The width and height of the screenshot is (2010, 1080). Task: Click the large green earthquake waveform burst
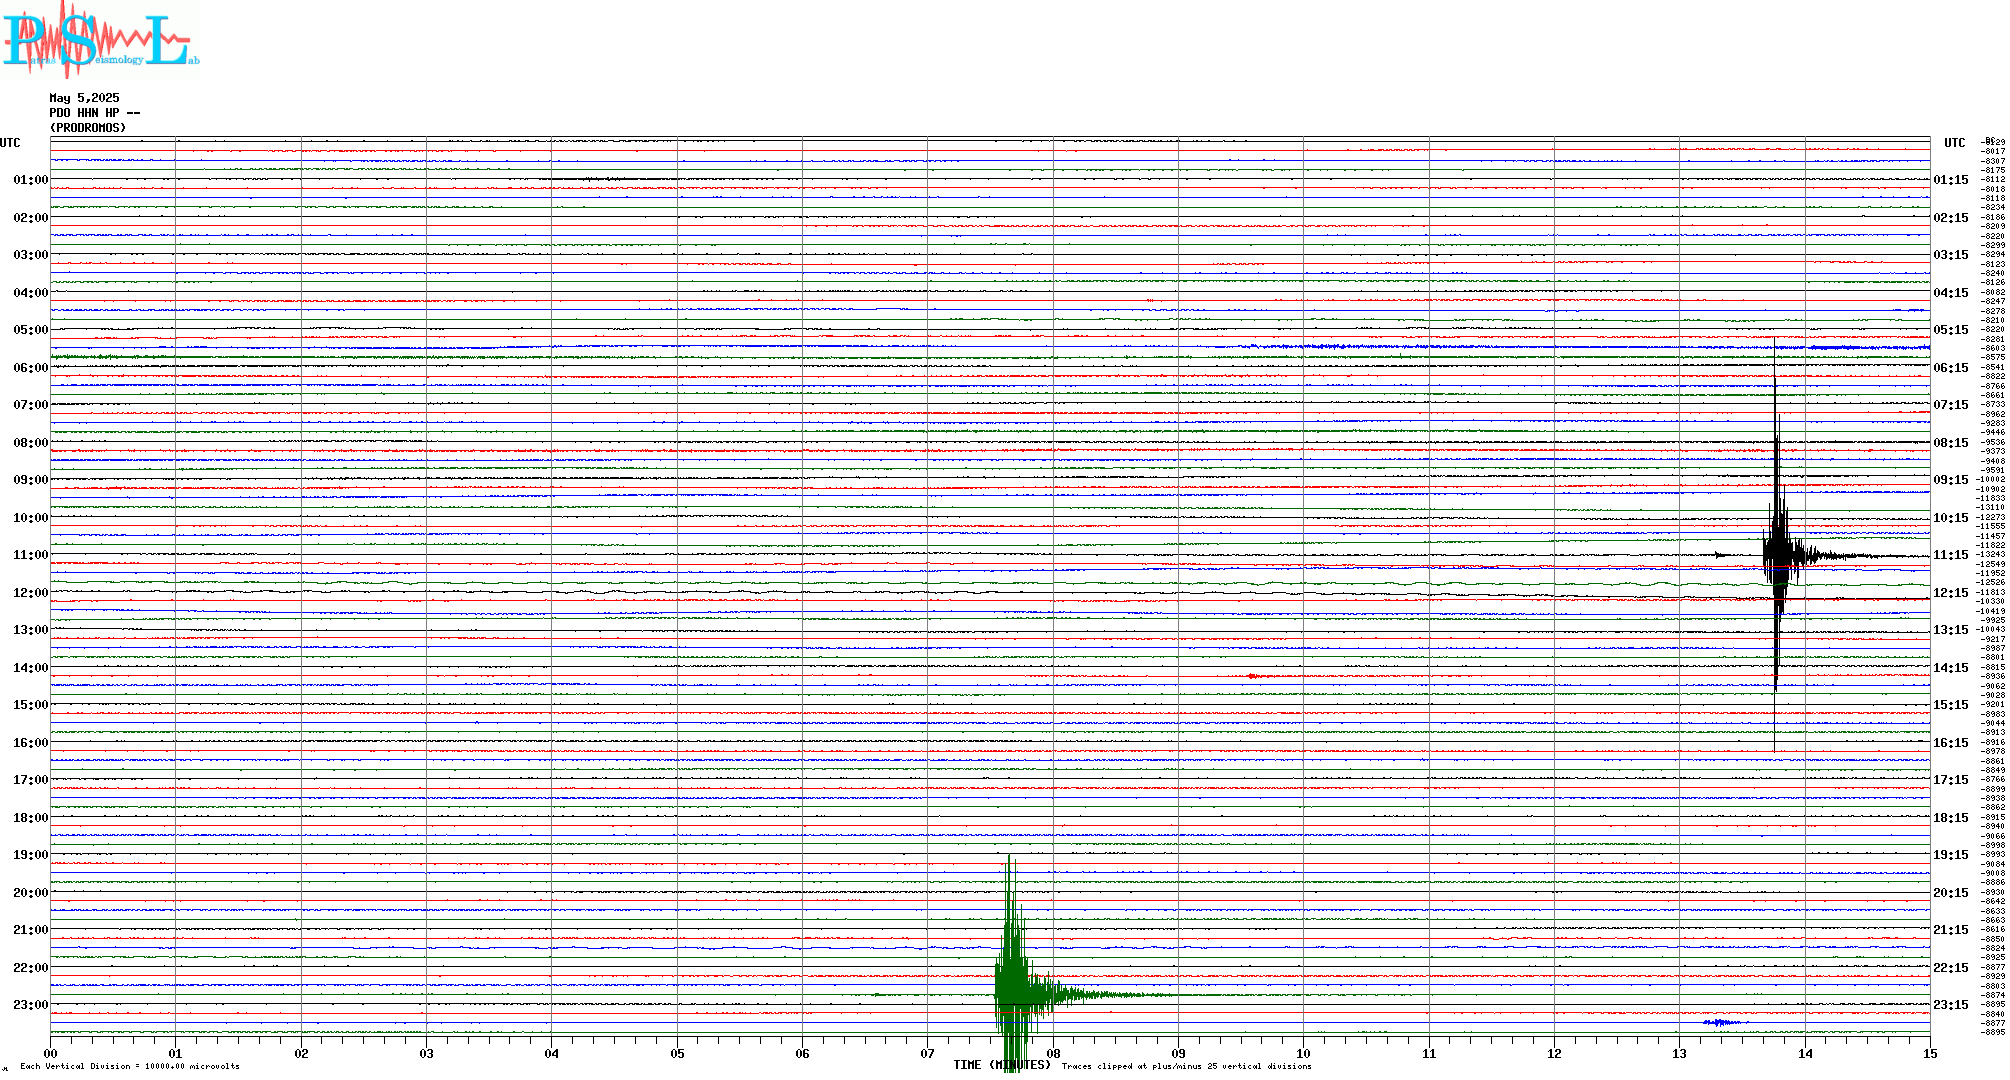click(x=1012, y=990)
